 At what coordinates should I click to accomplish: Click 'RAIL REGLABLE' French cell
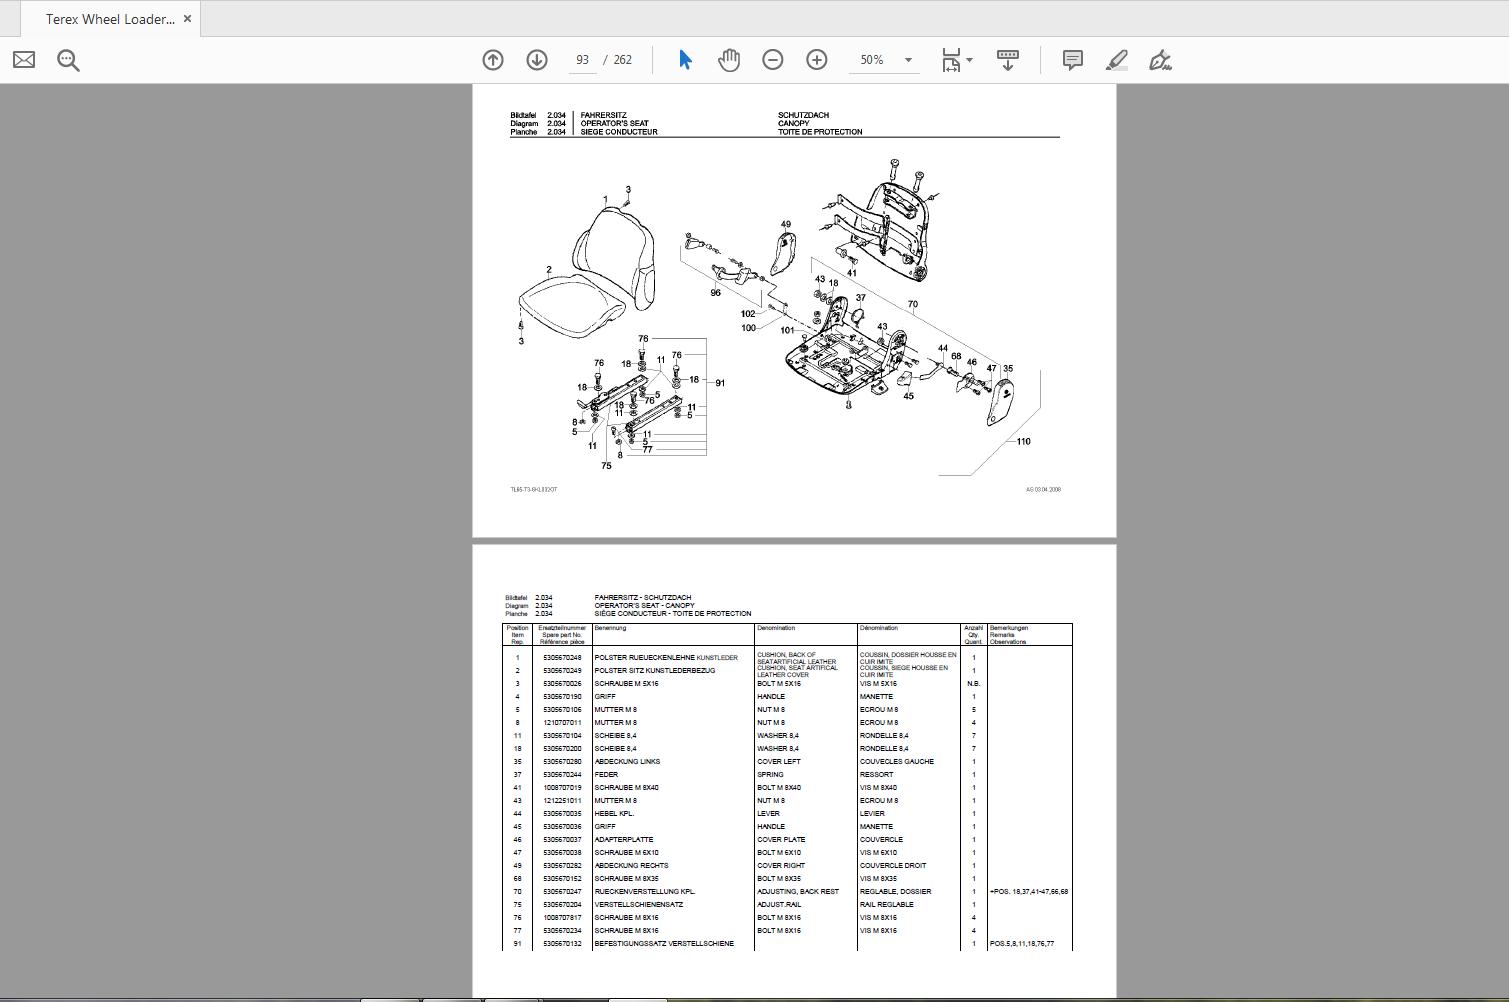click(887, 905)
